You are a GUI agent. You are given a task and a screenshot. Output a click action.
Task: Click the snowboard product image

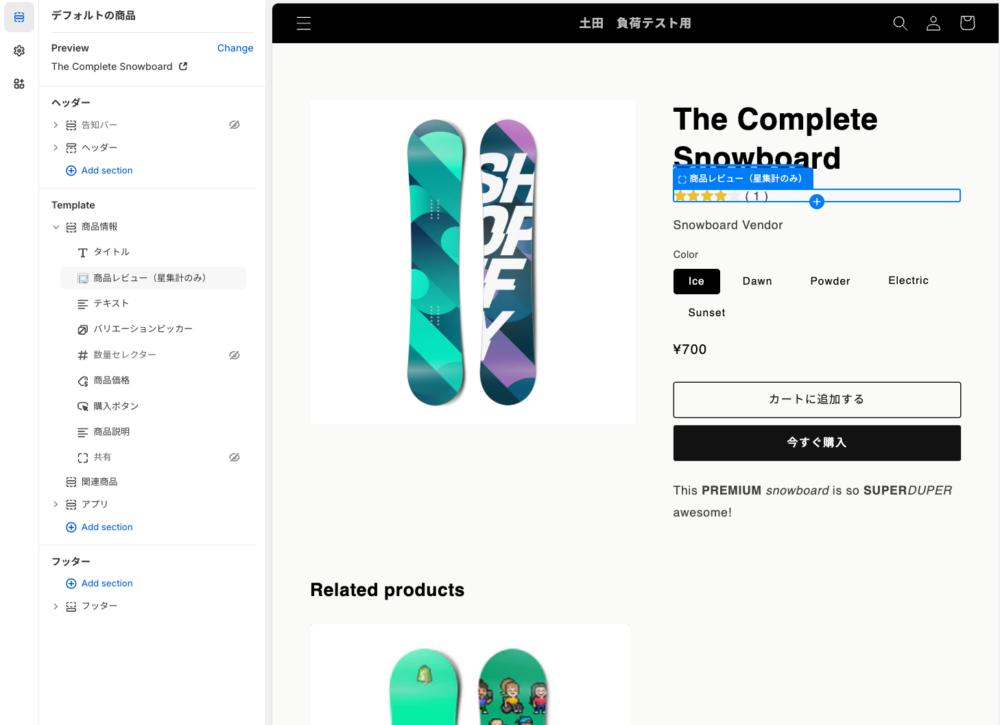point(472,262)
